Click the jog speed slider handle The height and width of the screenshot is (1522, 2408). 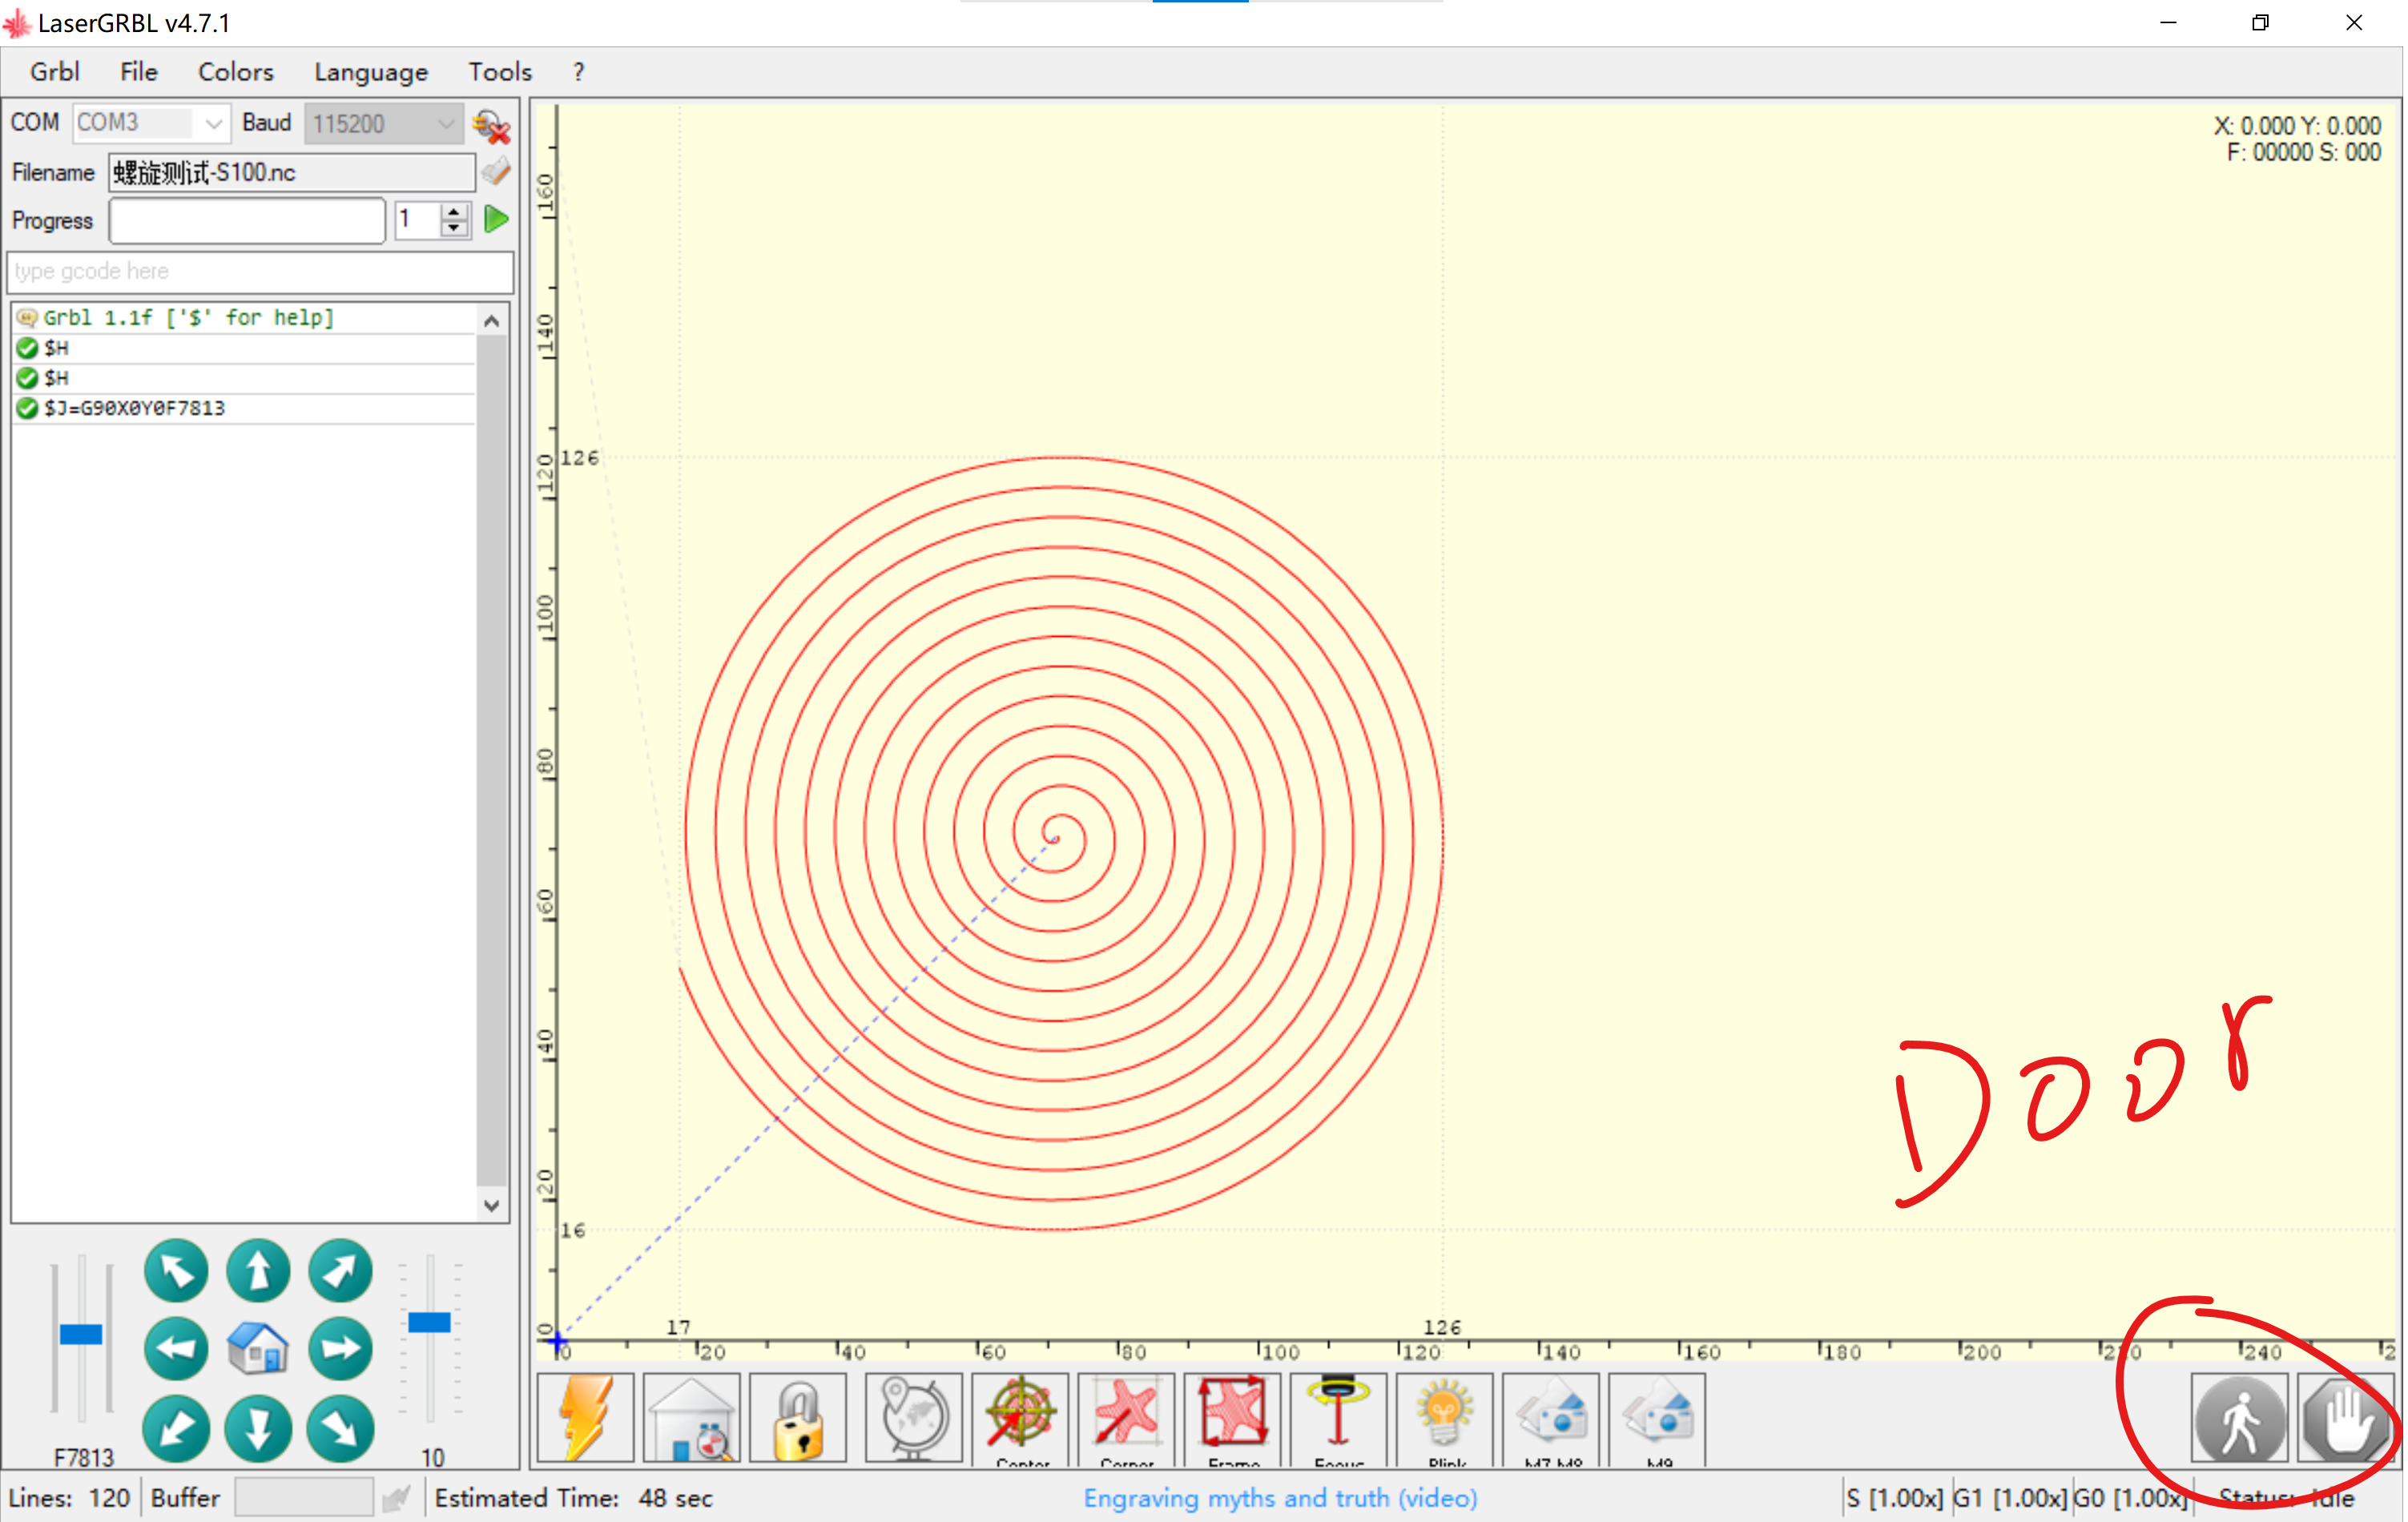tap(81, 1333)
